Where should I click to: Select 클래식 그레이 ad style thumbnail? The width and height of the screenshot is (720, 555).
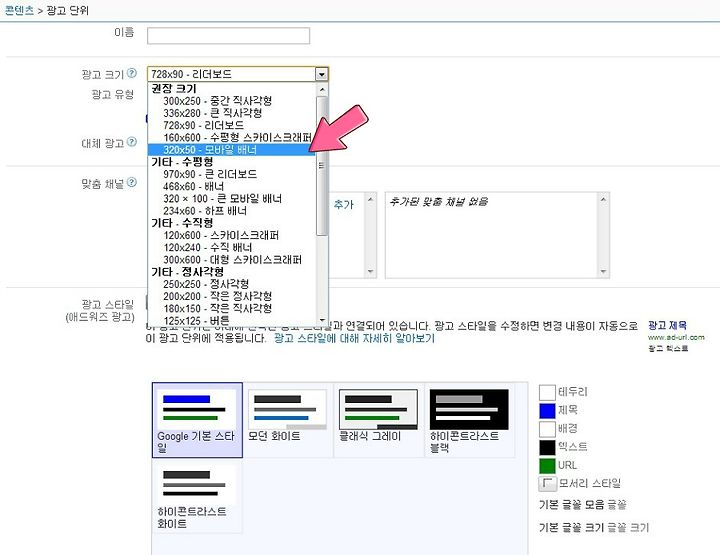tap(378, 420)
